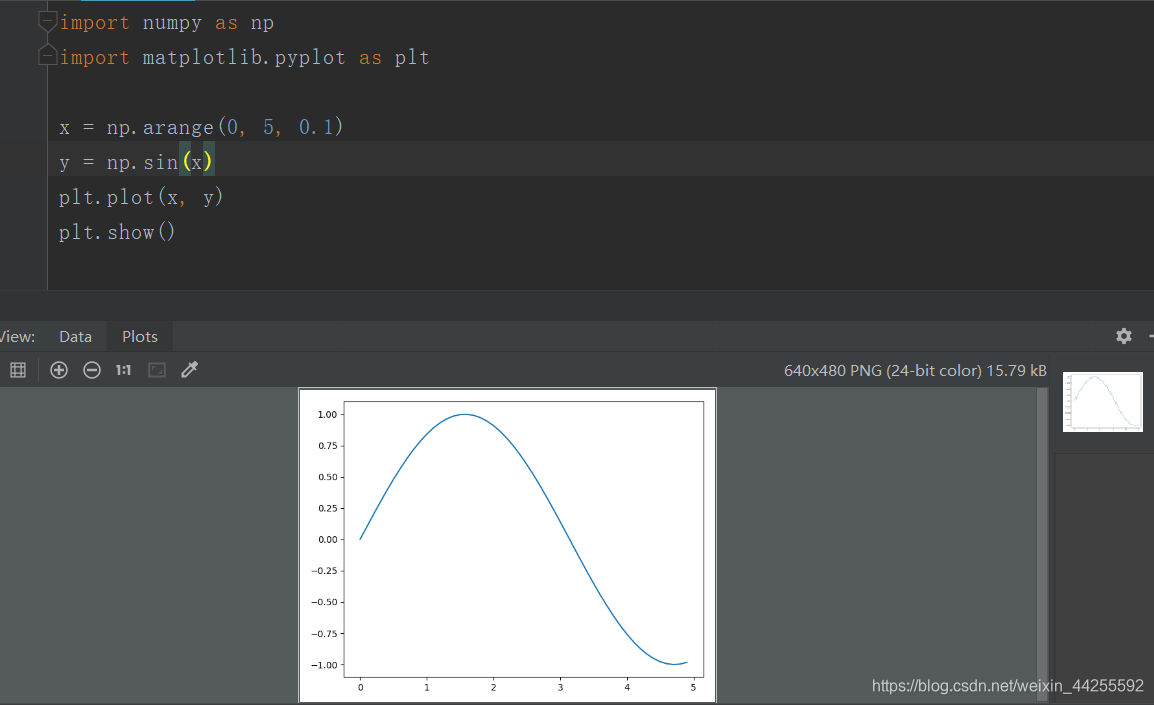Enable fit zoom to window mode
This screenshot has width=1154, height=705.
coord(156,370)
